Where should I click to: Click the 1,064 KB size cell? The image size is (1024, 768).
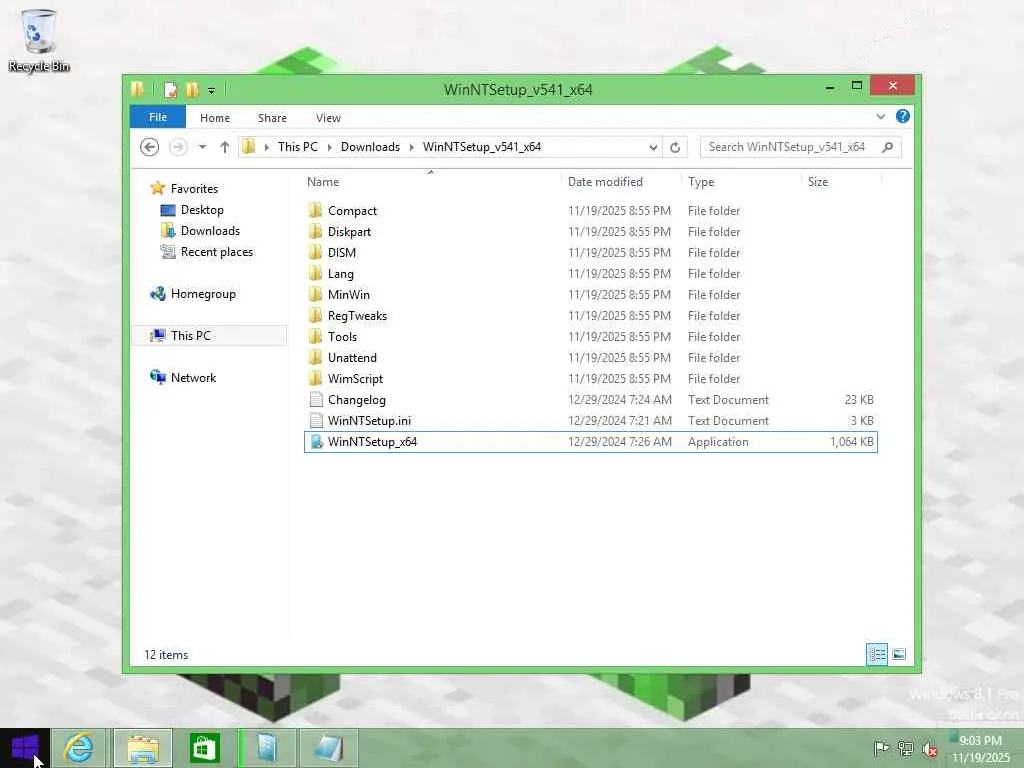pyautogui.click(x=852, y=441)
